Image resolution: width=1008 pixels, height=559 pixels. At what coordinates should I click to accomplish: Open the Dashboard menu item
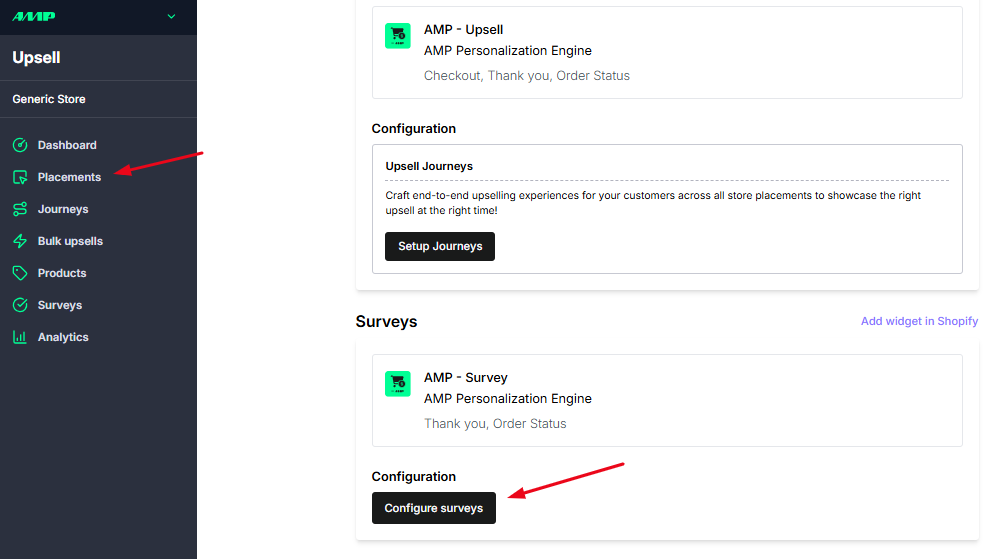(x=67, y=145)
